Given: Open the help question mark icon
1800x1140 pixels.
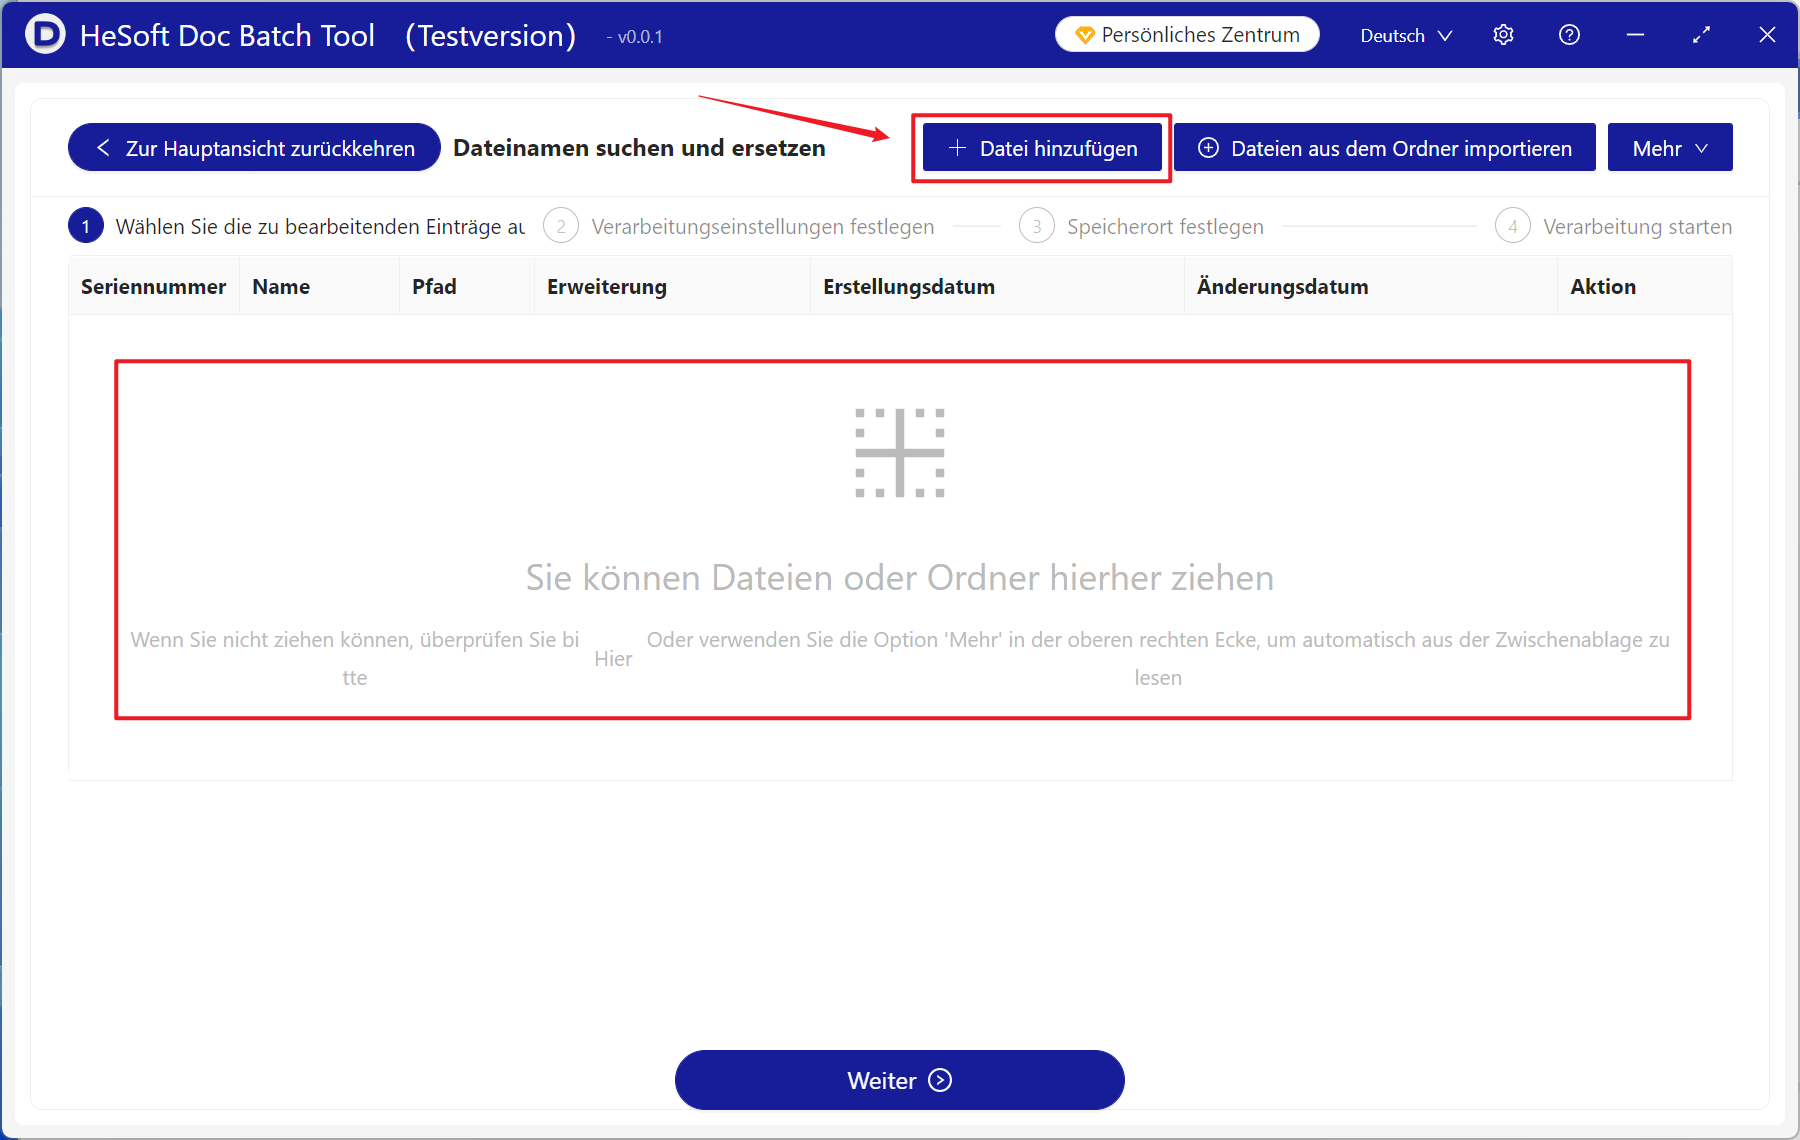Looking at the screenshot, I should pyautogui.click(x=1569, y=35).
